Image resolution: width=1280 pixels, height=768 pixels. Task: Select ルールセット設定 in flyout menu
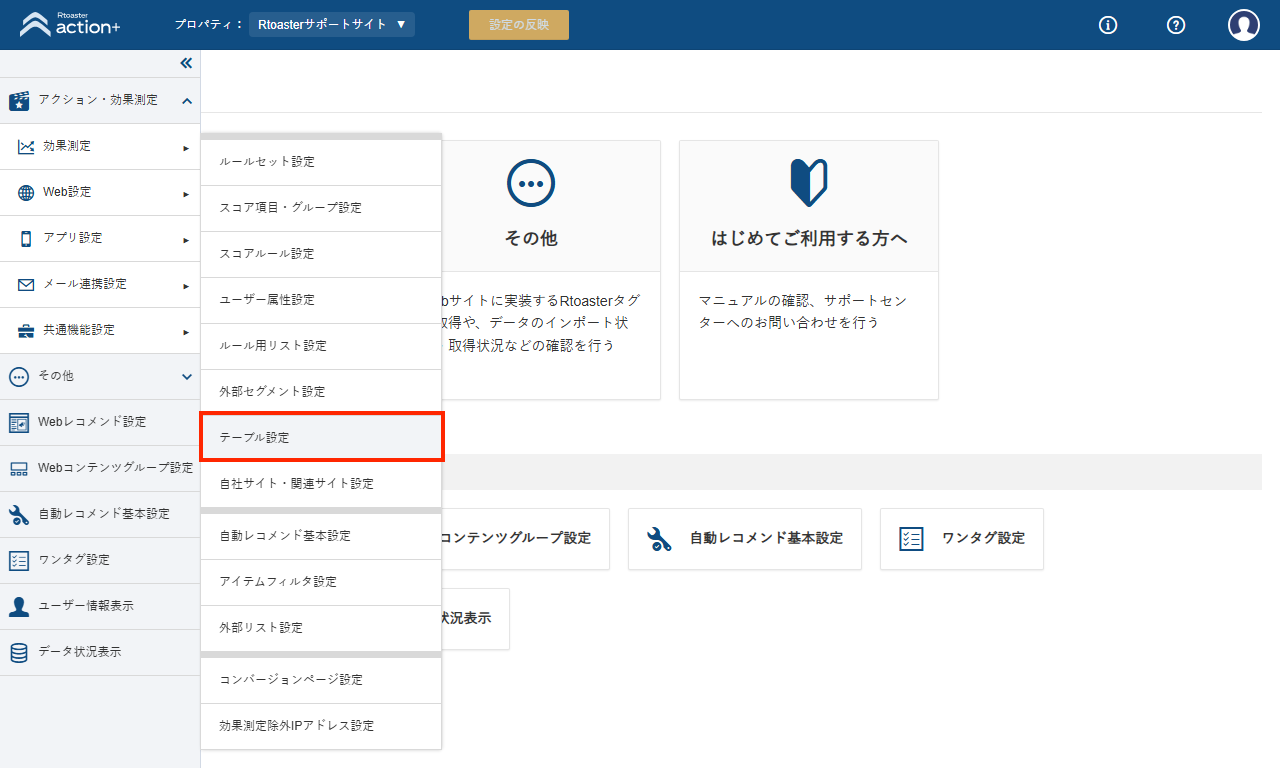pos(321,162)
